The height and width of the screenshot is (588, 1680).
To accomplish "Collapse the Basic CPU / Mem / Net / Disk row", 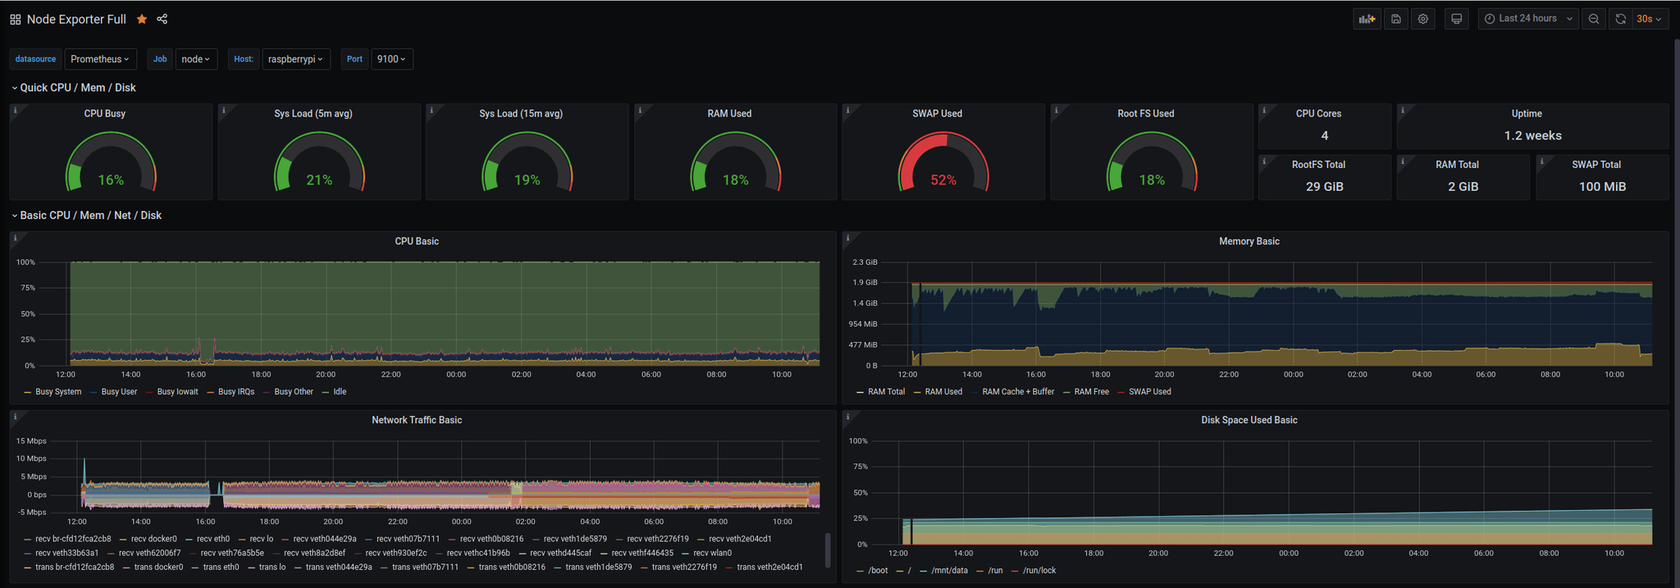I will coord(86,216).
